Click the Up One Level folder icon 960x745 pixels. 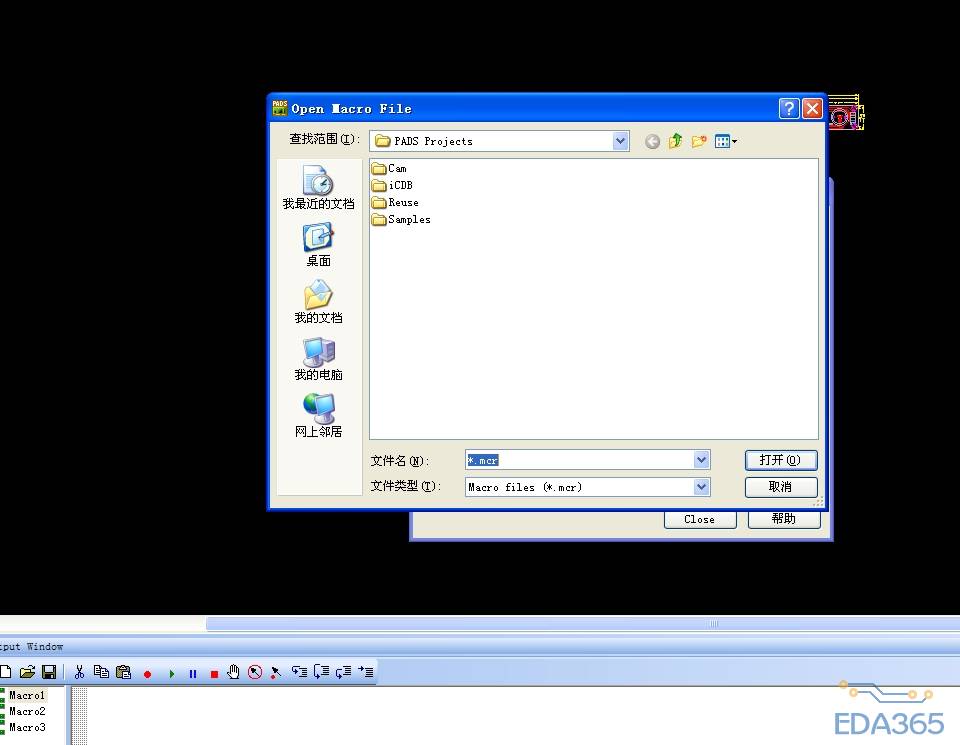675,141
